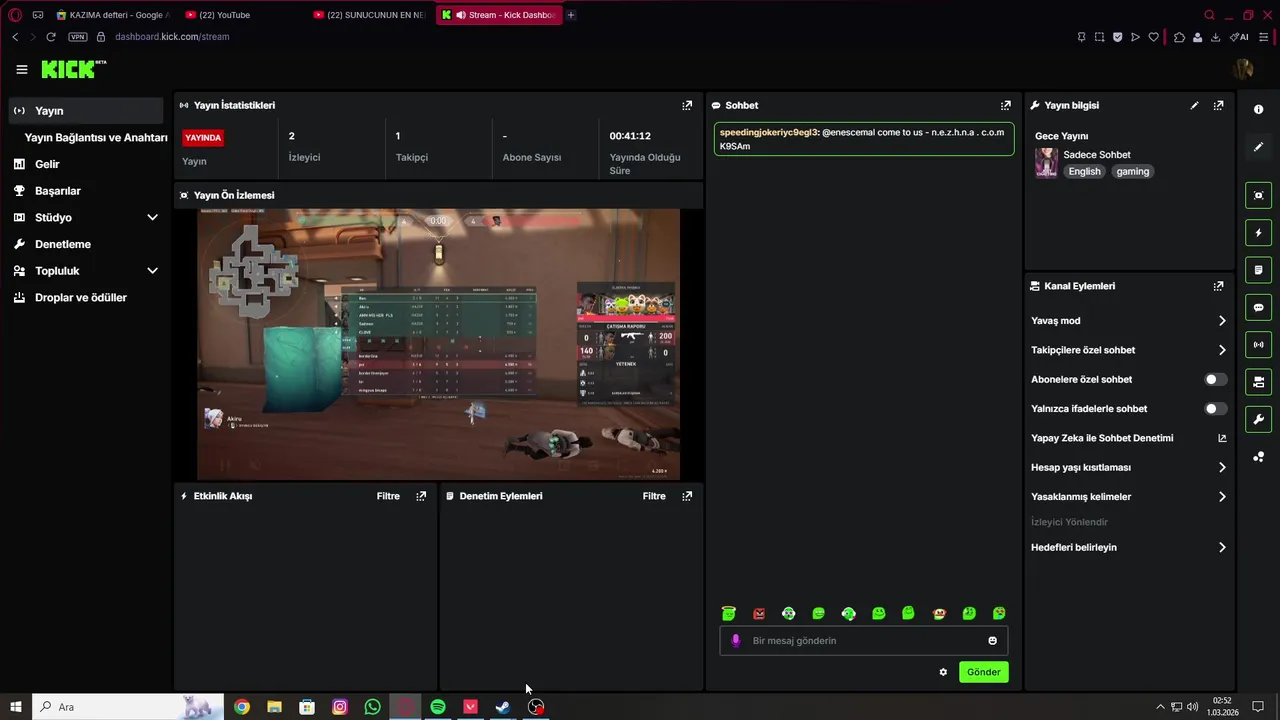Image resolution: width=1280 pixels, height=720 pixels.
Task: Toggle Abonelere özel sohbet switch
Action: [x=1215, y=380]
